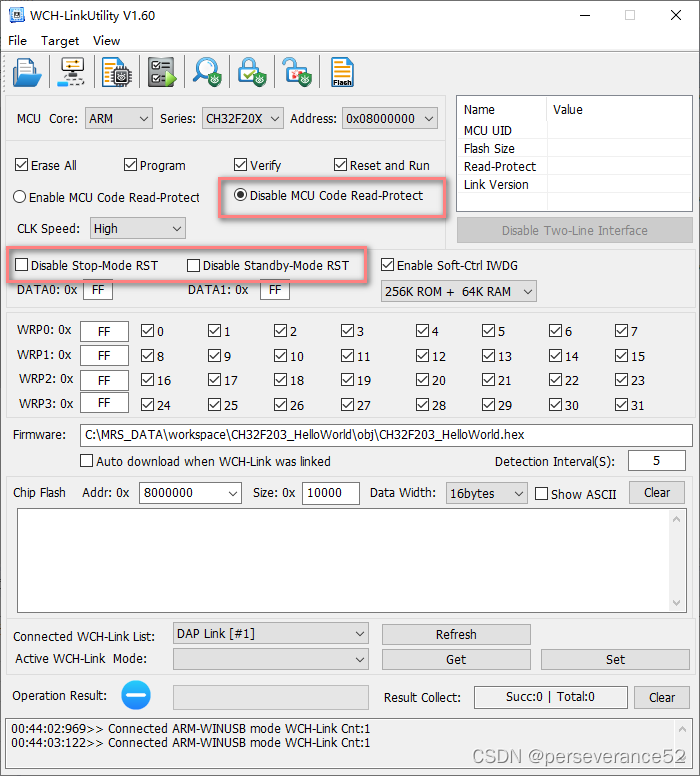Click the WCH-LinkUtility title bar app icon
The width and height of the screenshot is (700, 776).
click(17, 15)
